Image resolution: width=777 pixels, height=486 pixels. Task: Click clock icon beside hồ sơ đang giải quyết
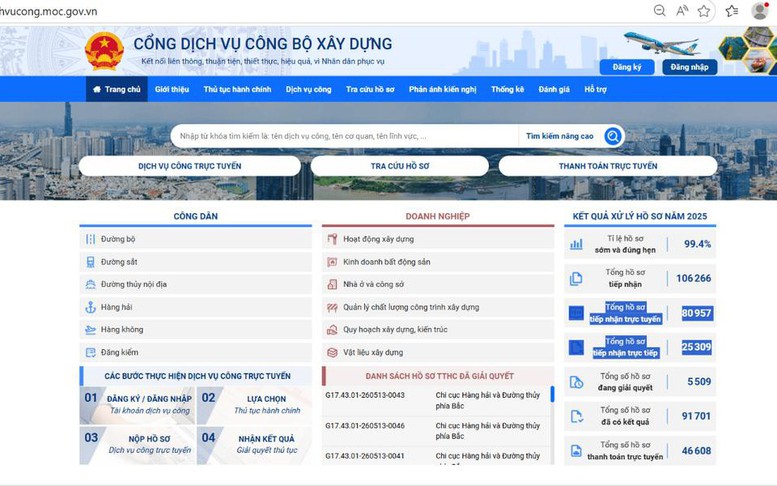[x=576, y=382]
